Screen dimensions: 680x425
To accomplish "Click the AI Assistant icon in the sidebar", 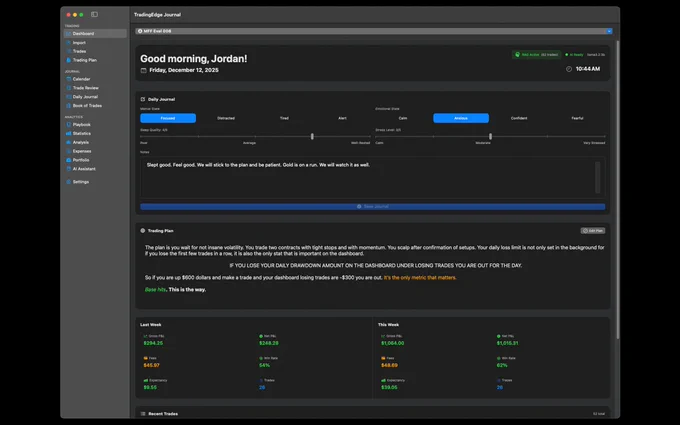I will 69,169.
